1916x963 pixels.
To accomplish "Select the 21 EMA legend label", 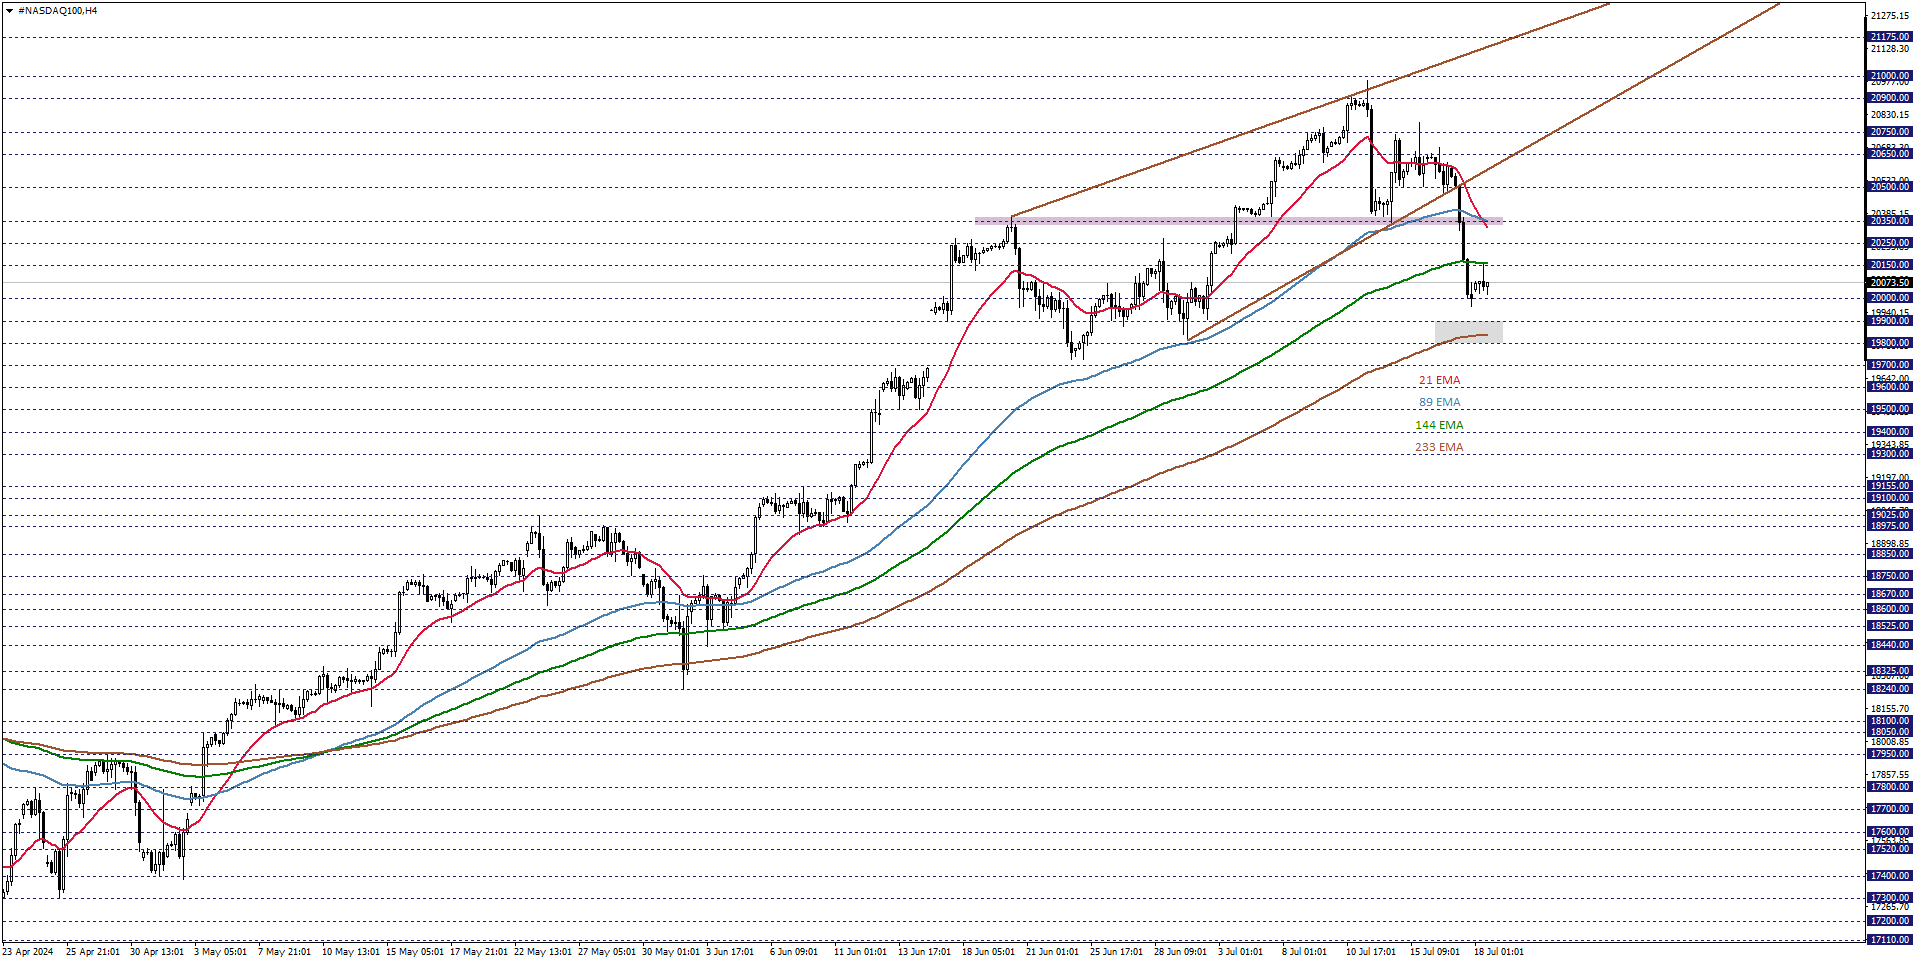I will [x=1439, y=381].
